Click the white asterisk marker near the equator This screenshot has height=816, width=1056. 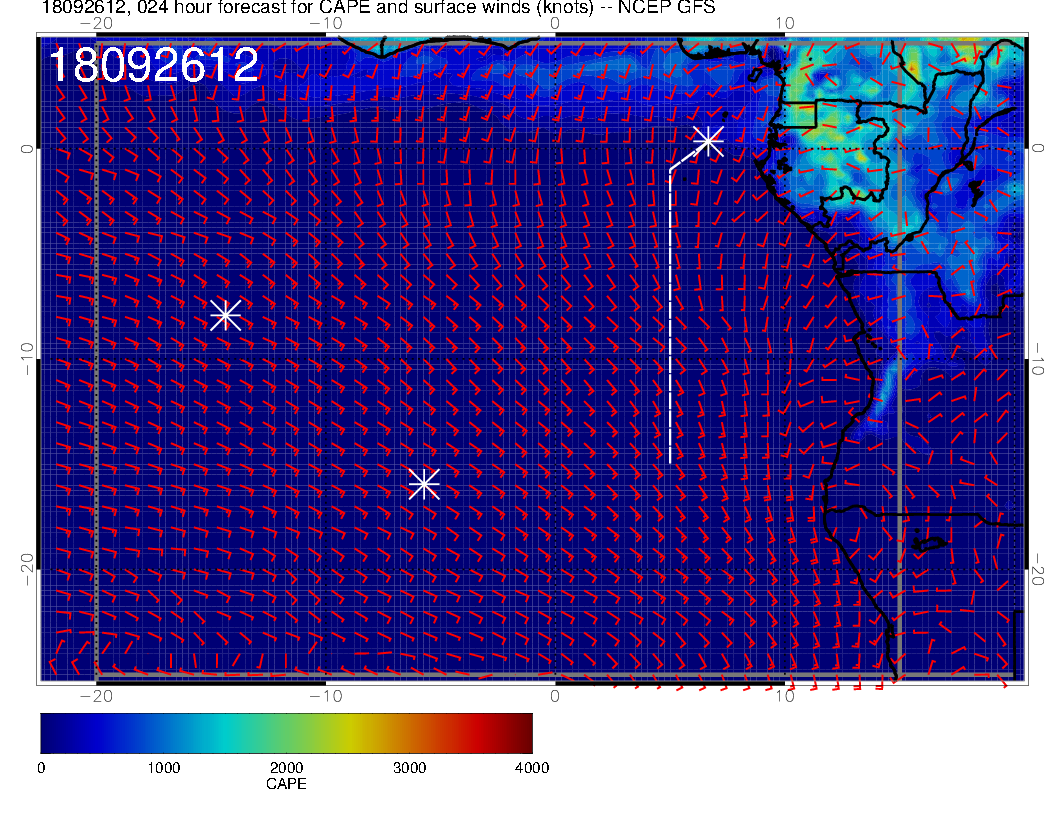tap(708, 140)
